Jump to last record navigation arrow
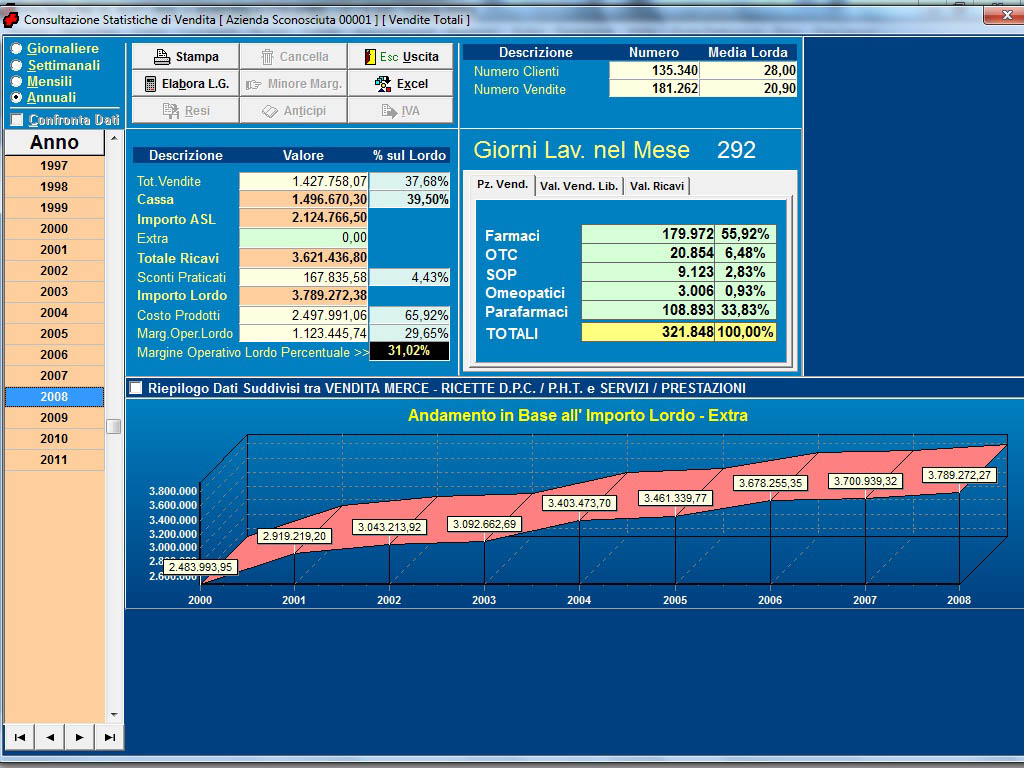The width and height of the screenshot is (1024, 768). [x=109, y=737]
